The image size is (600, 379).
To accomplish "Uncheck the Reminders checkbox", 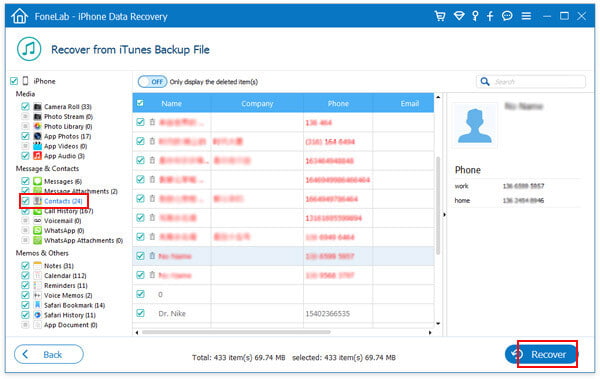I will [x=25, y=285].
